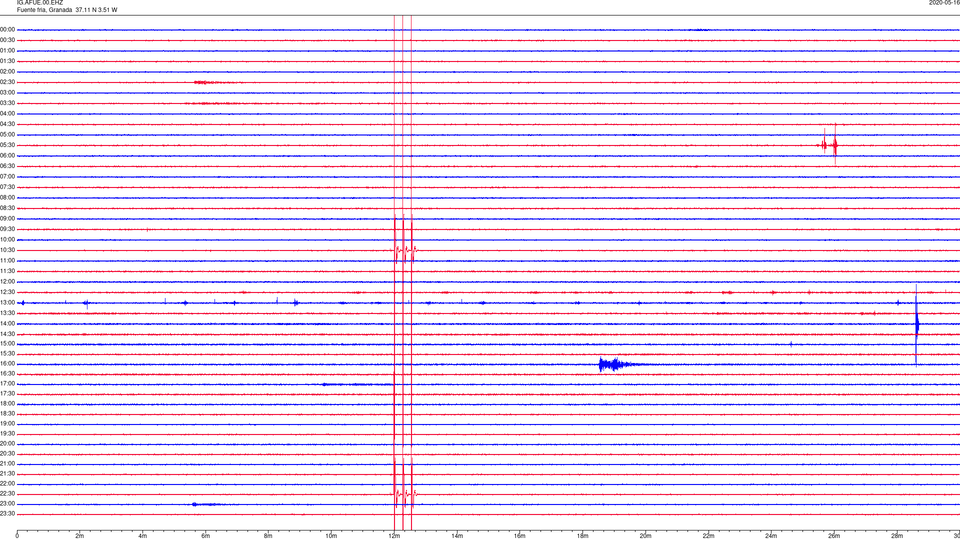Image resolution: width=960 pixels, height=540 pixels.
Task: Click the 06:00 time label
Action: 7,156
